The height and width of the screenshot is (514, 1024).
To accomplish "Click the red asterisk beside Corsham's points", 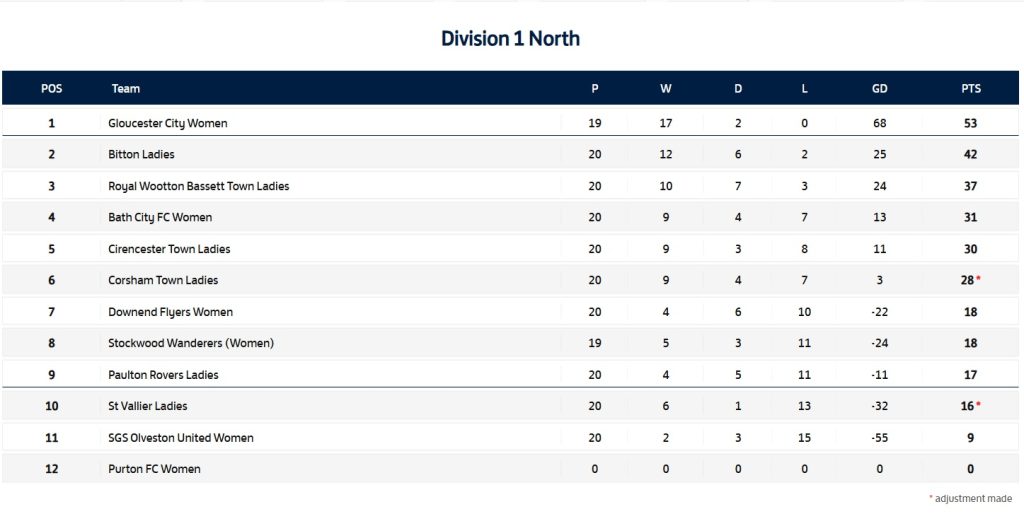I will coord(978,279).
